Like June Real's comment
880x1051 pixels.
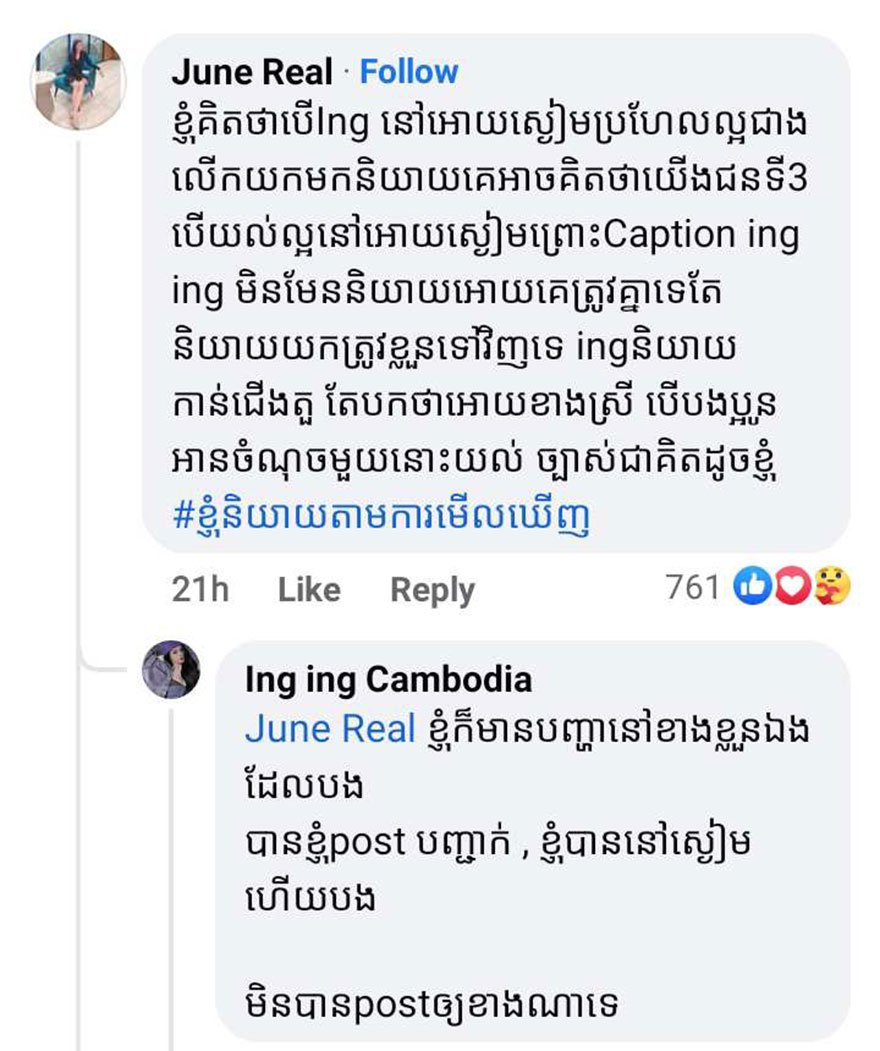309,590
